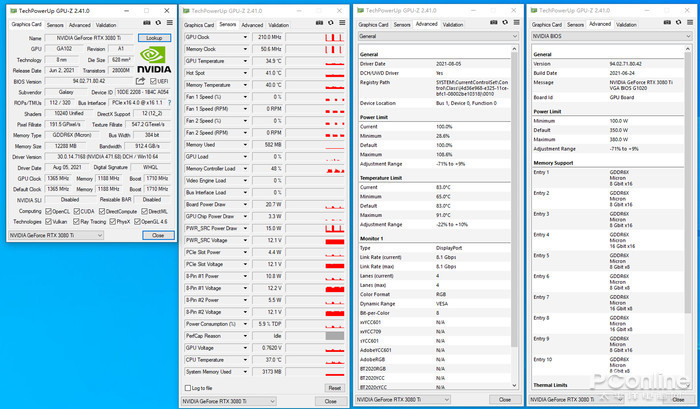Image resolution: width=700 pixels, height=409 pixels.
Task: Click the GPU Clock sensor graph
Action: 315,37
